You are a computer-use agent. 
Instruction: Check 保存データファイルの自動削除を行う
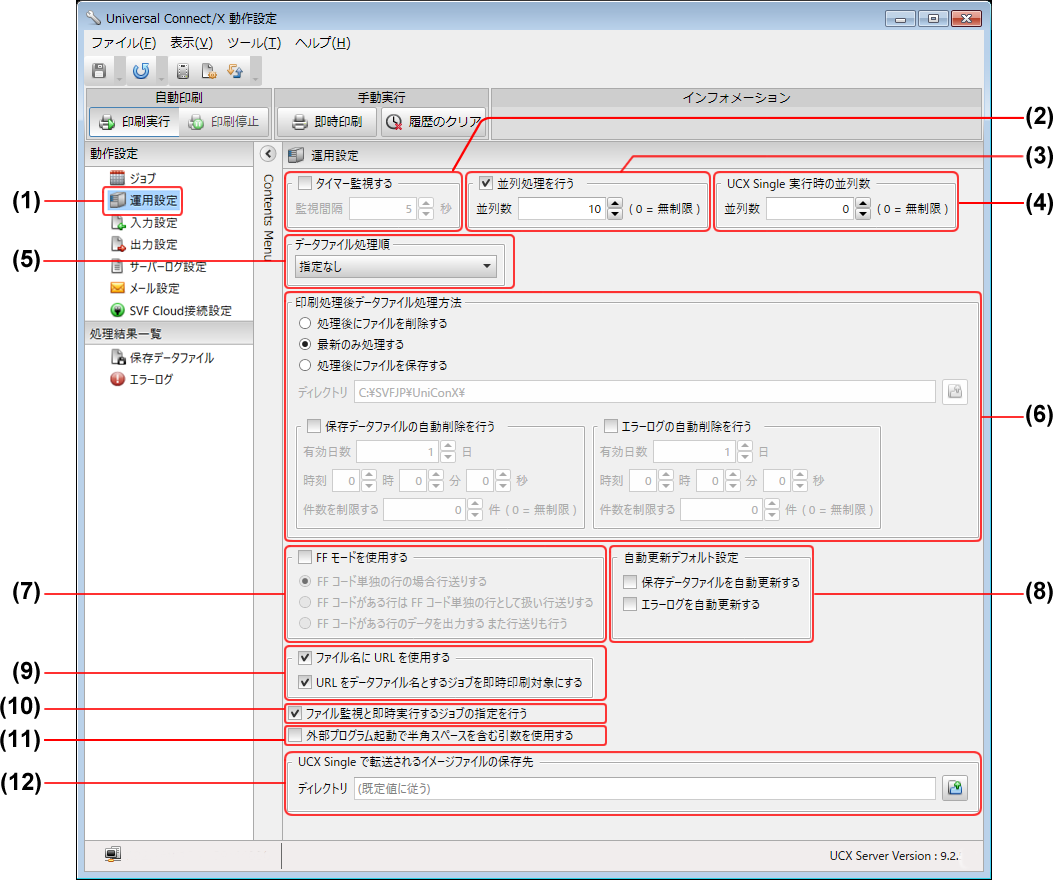(314, 427)
